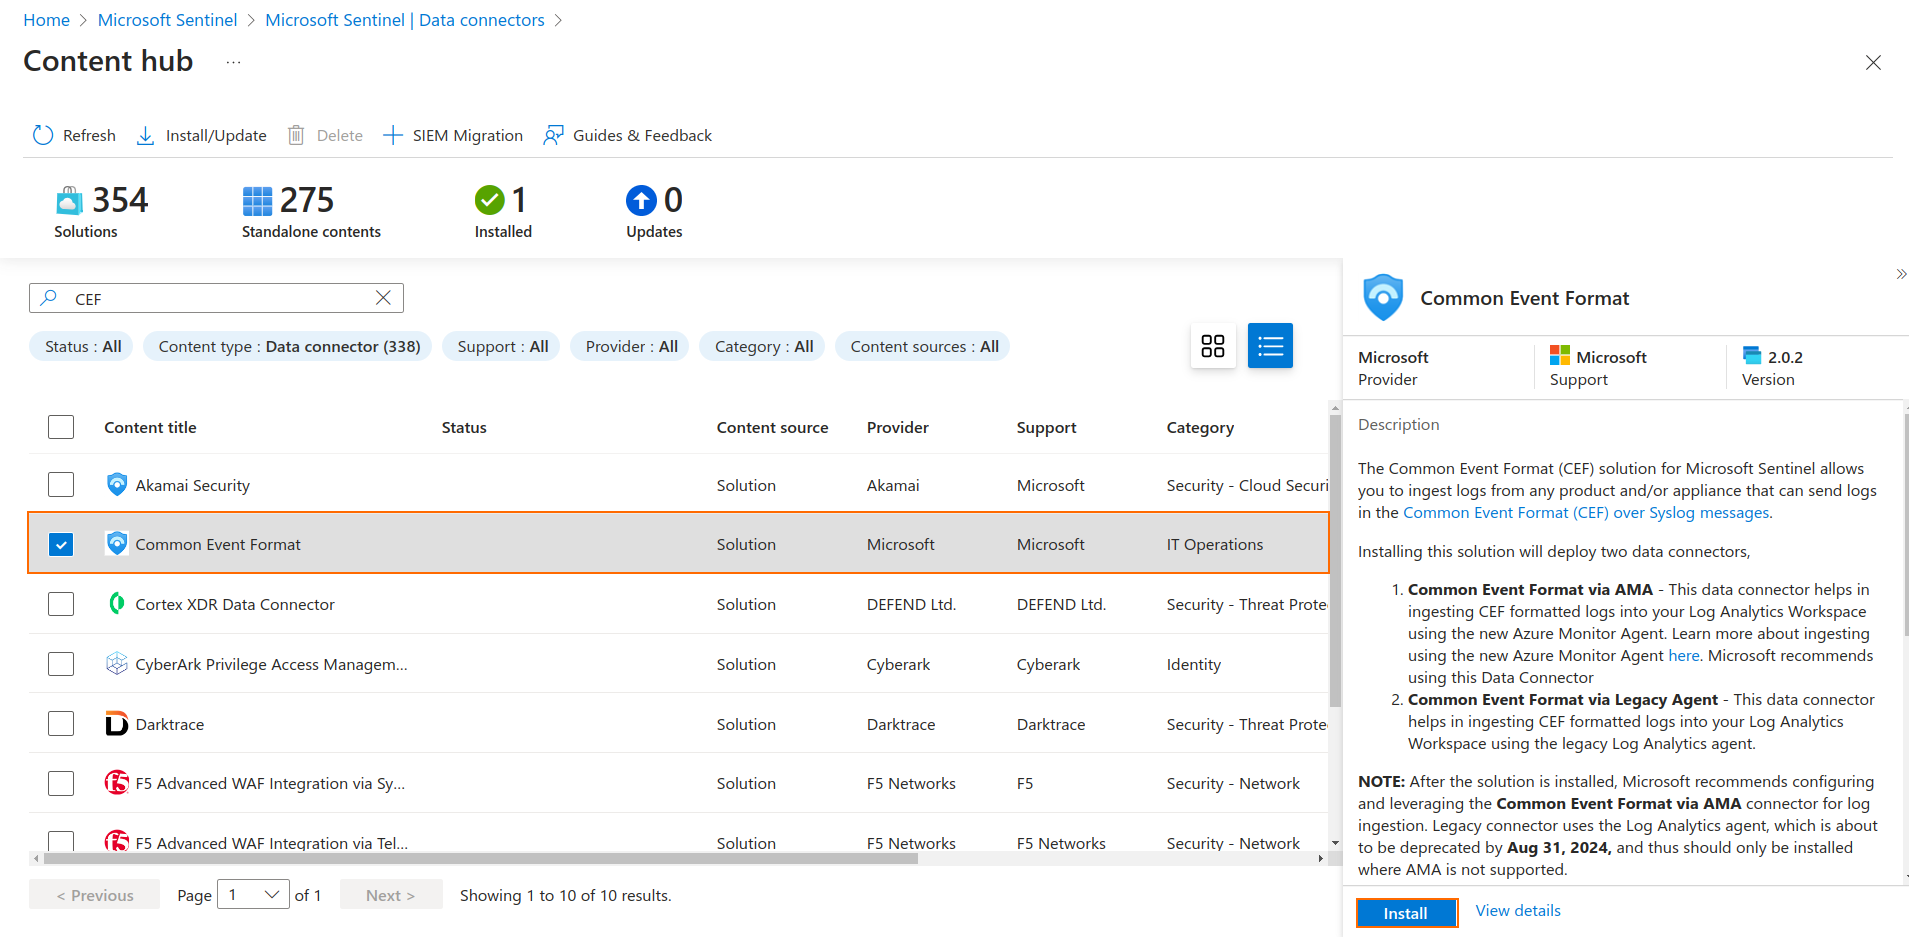Image resolution: width=1909 pixels, height=937 pixels.
Task: Click the Delete trash icon
Action: pos(296,135)
